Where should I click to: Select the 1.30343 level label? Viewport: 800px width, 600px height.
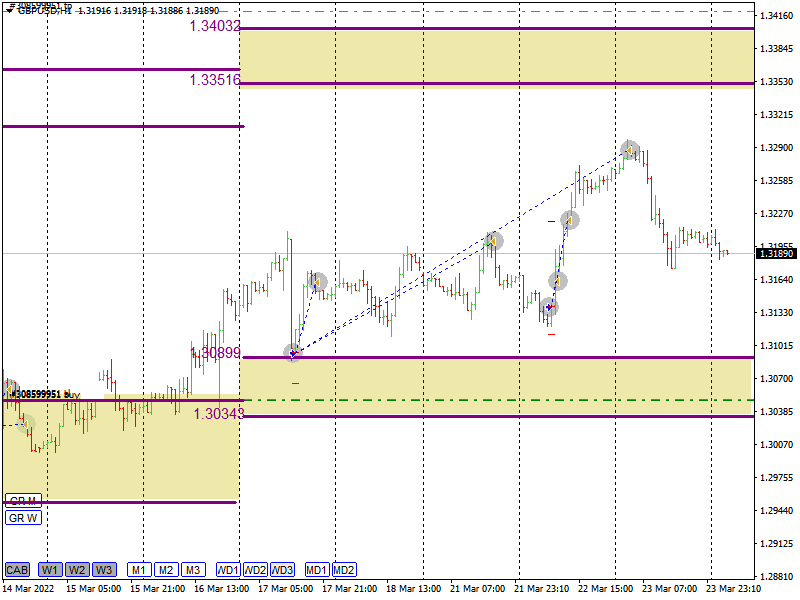tap(218, 413)
